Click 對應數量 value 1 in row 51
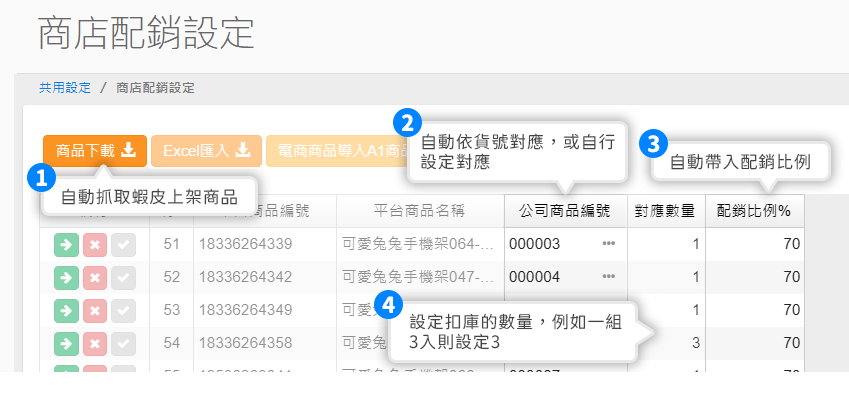849x394 pixels. (x=666, y=244)
